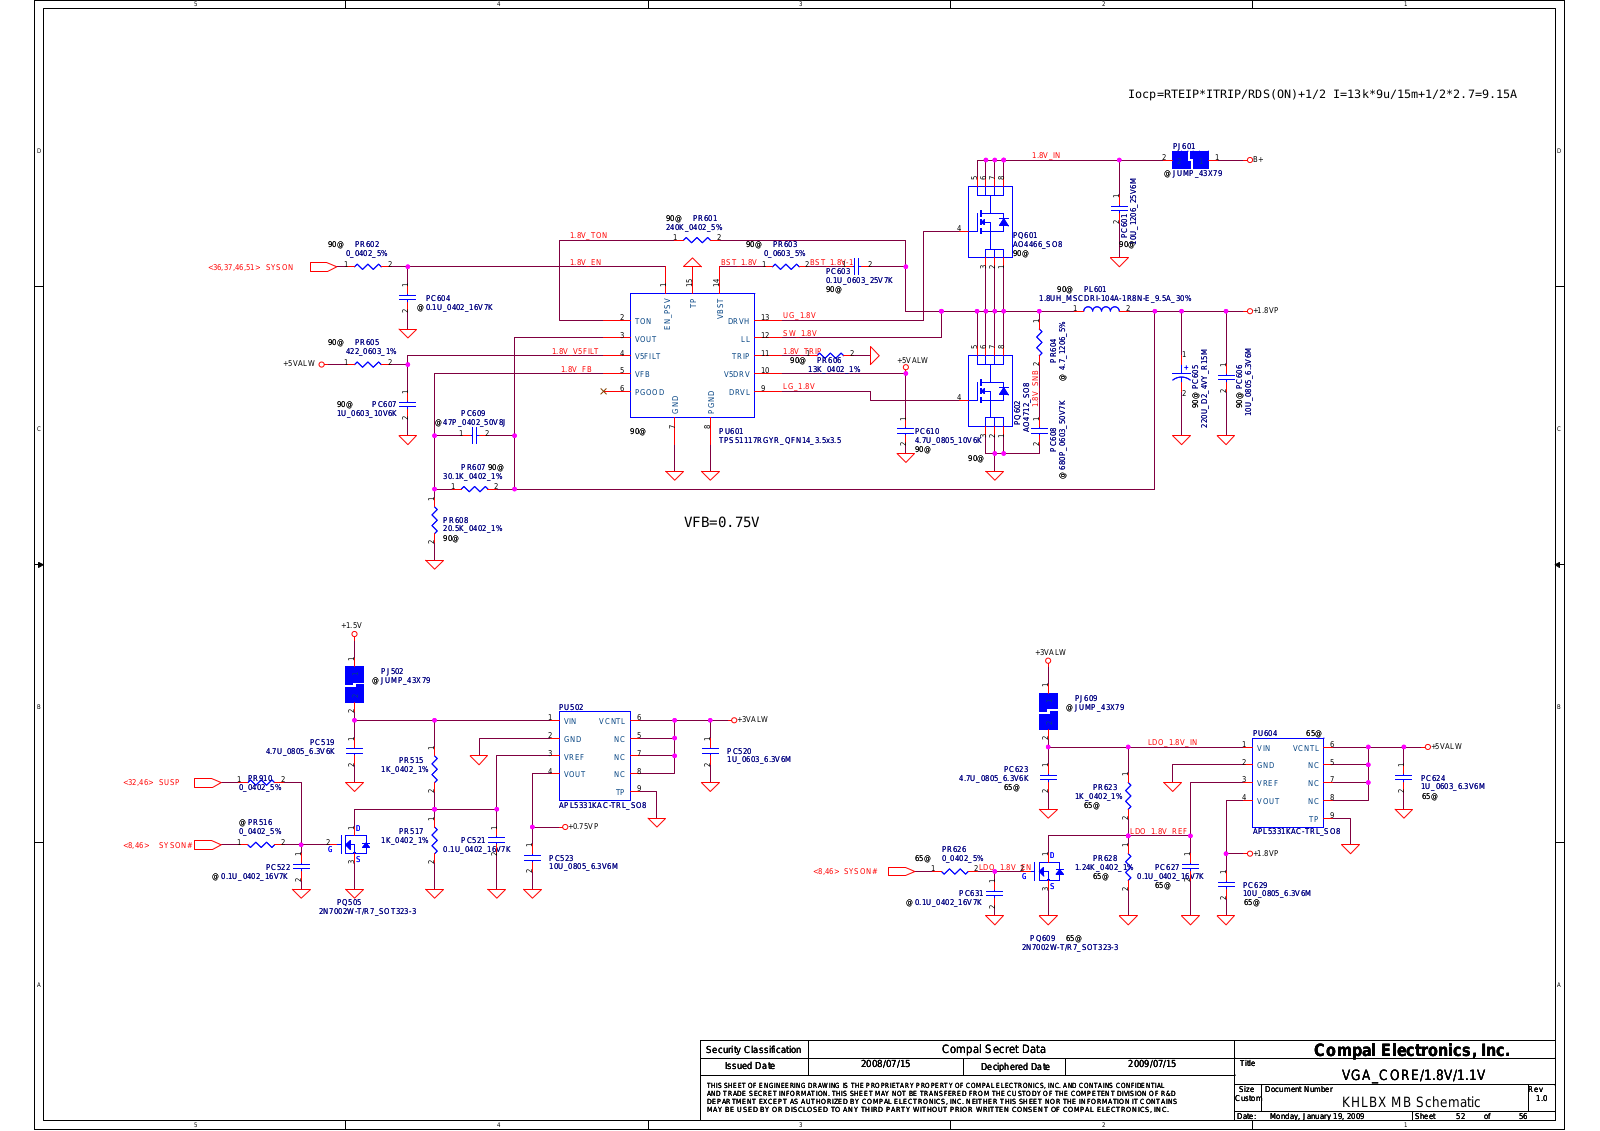Select the PC520 1U capacitor symbol
Image resolution: width=1600 pixels, height=1131 pixels.
[710, 750]
